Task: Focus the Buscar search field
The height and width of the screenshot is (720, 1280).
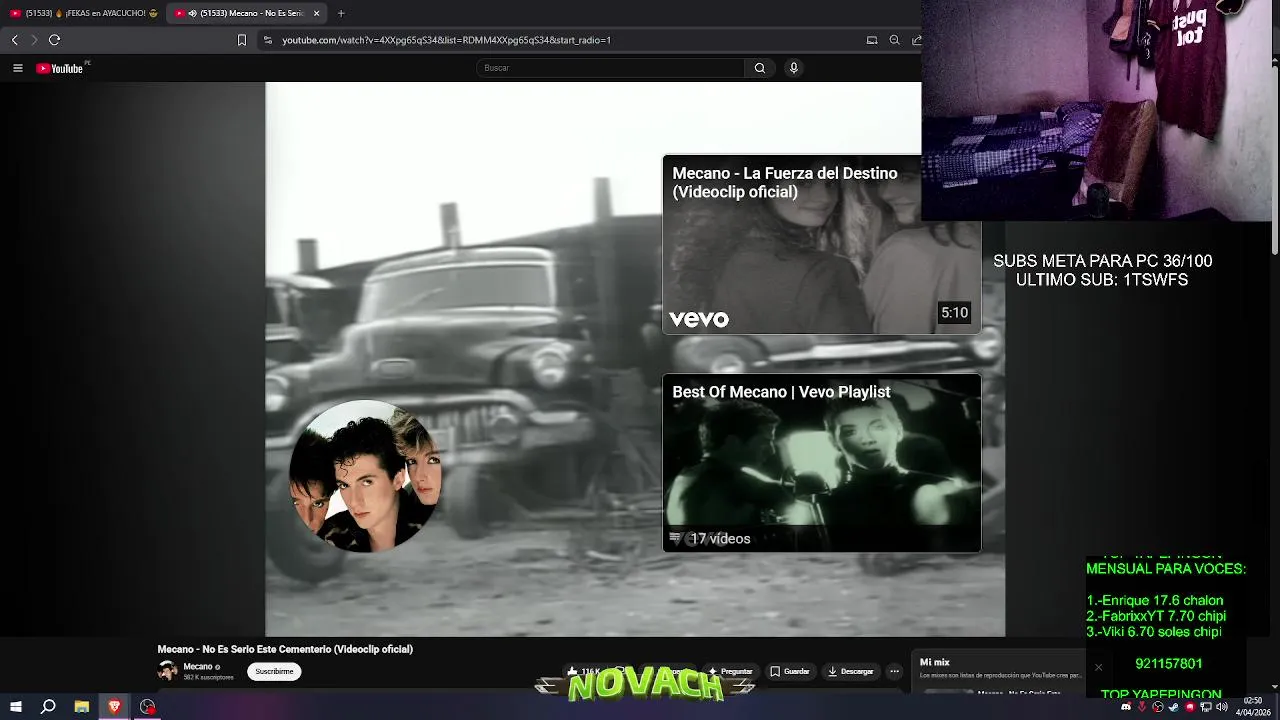Action: tap(610, 68)
